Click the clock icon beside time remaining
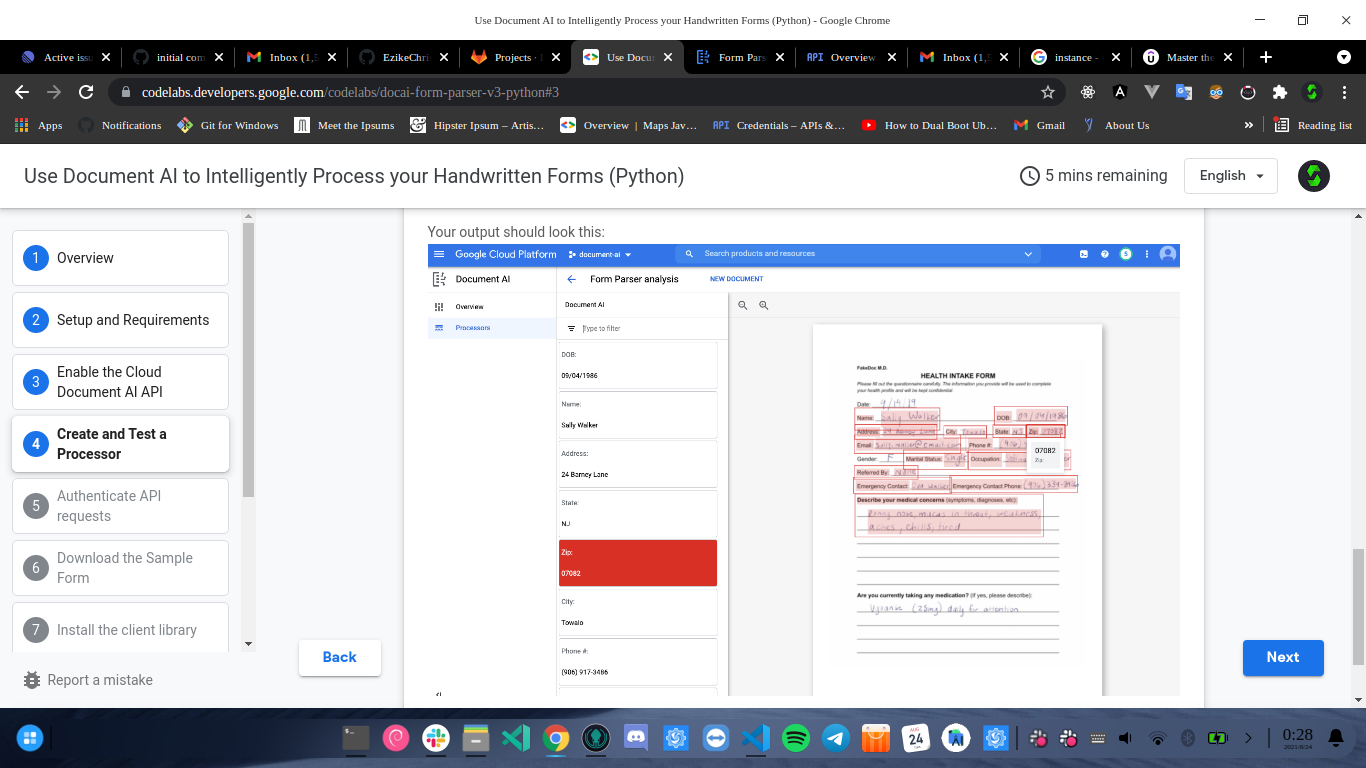 pos(1029,176)
